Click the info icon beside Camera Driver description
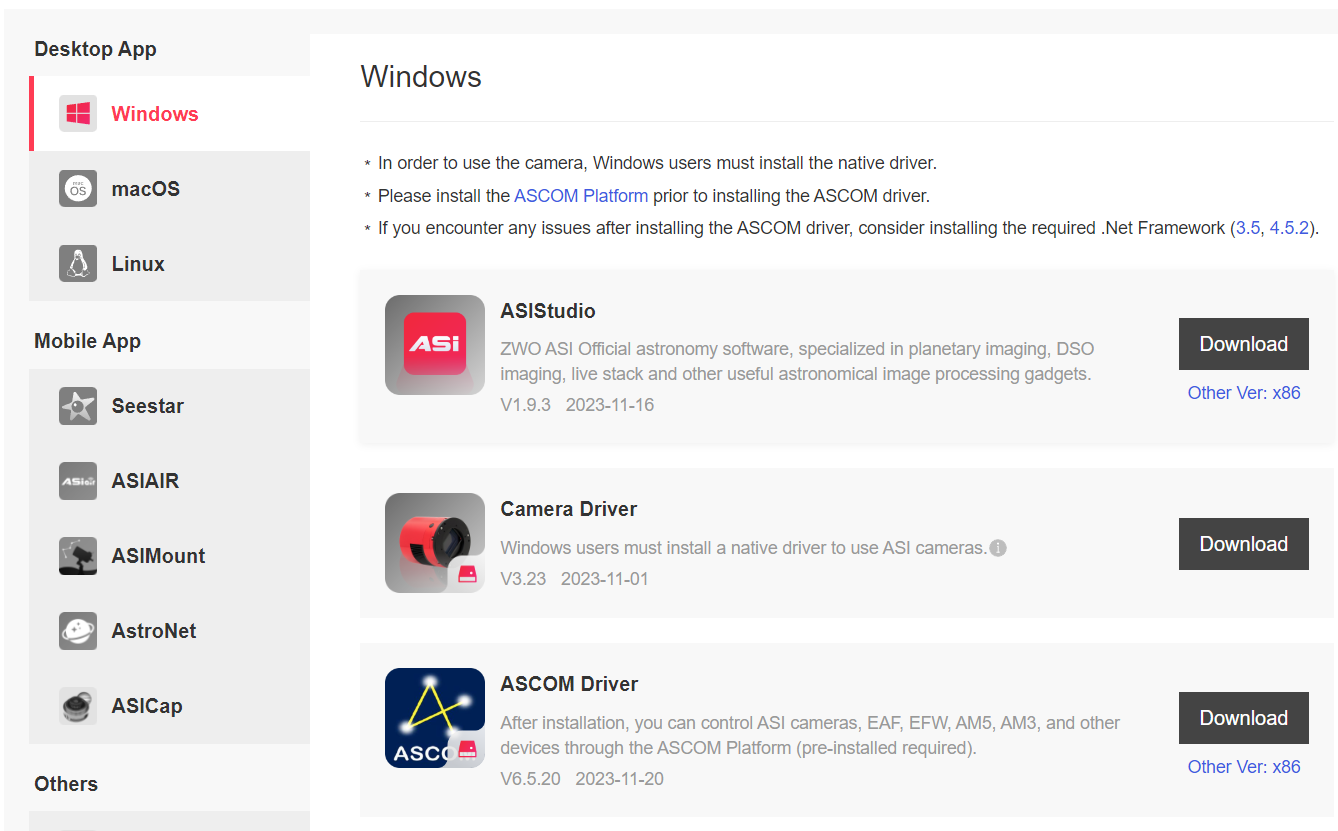1338x831 pixels. [x=998, y=548]
